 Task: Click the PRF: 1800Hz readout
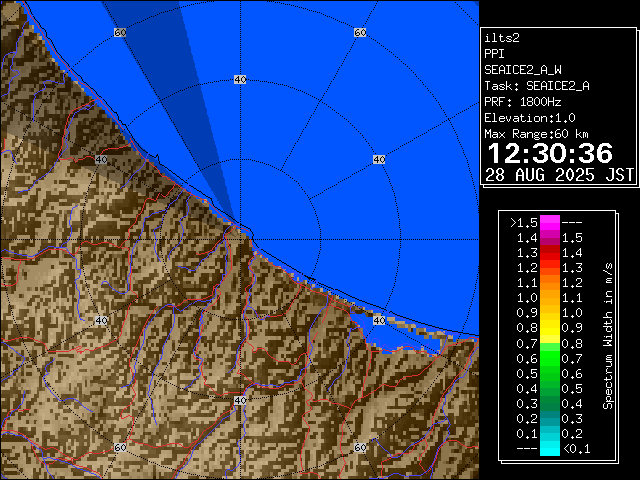coord(522,101)
